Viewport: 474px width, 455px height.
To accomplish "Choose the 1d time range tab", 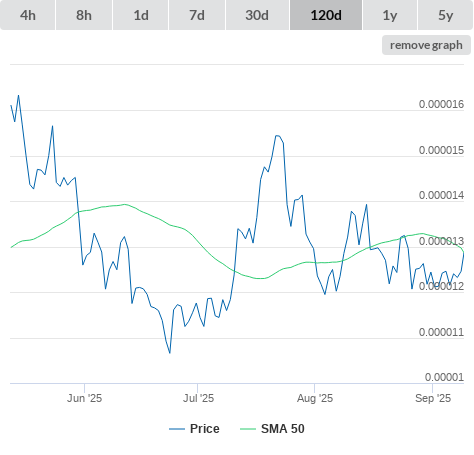I will click(x=141, y=15).
